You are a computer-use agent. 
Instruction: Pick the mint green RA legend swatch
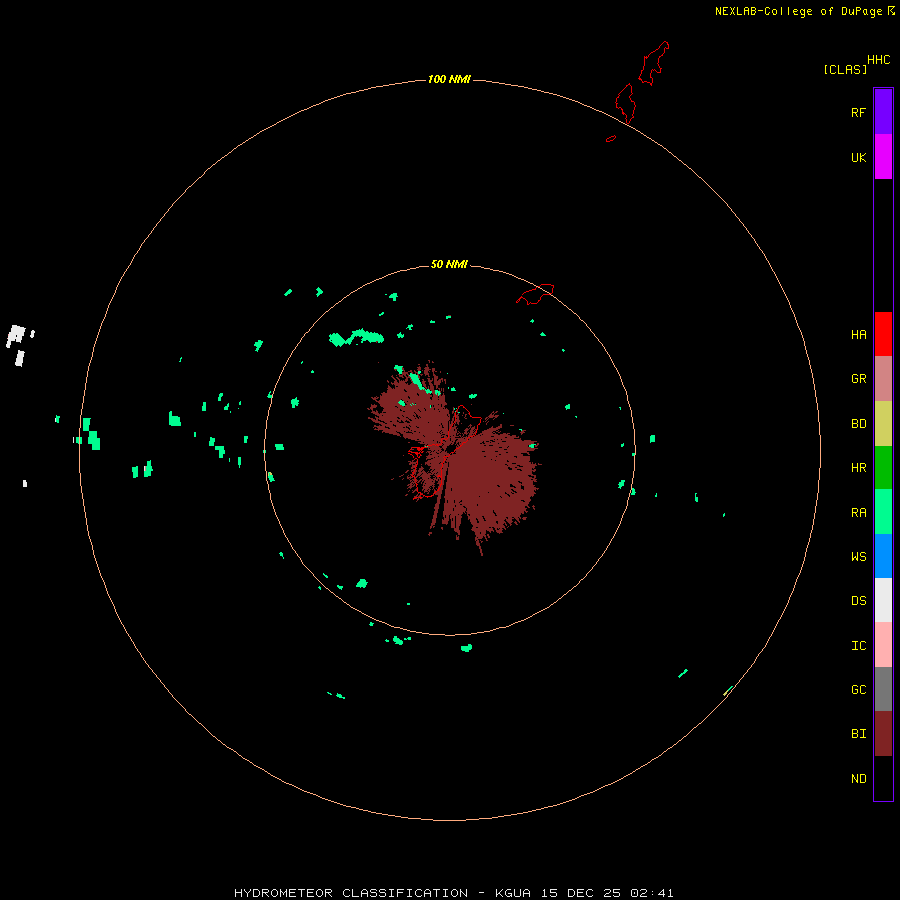883,512
